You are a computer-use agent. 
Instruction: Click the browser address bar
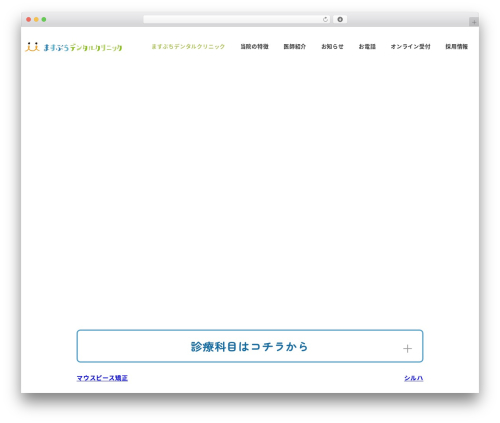(237, 20)
